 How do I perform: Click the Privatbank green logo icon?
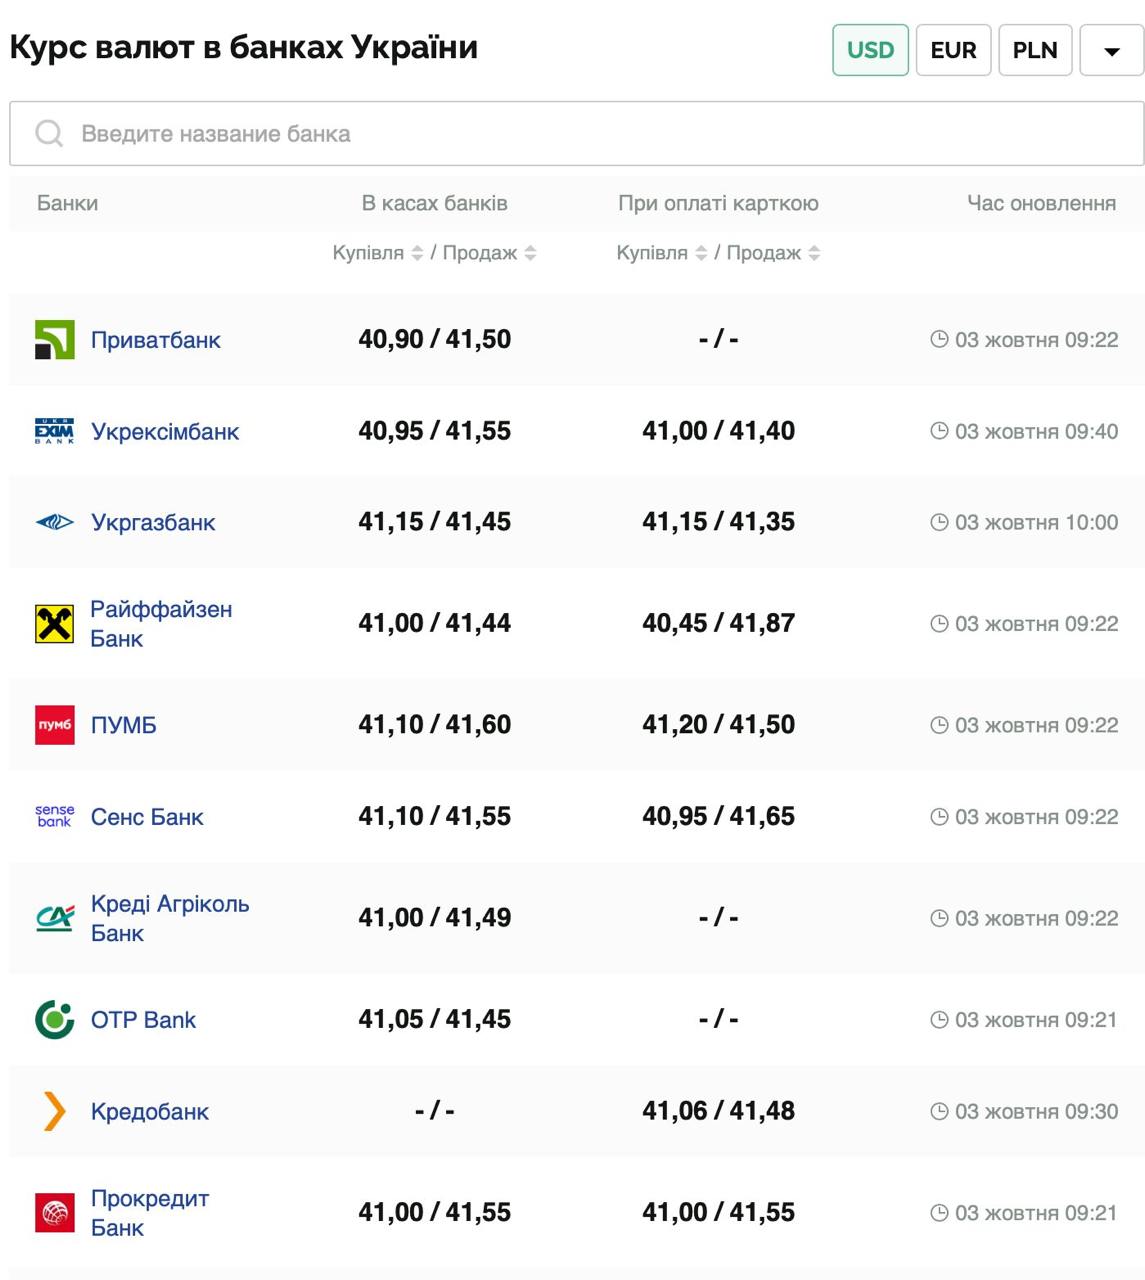pos(54,340)
